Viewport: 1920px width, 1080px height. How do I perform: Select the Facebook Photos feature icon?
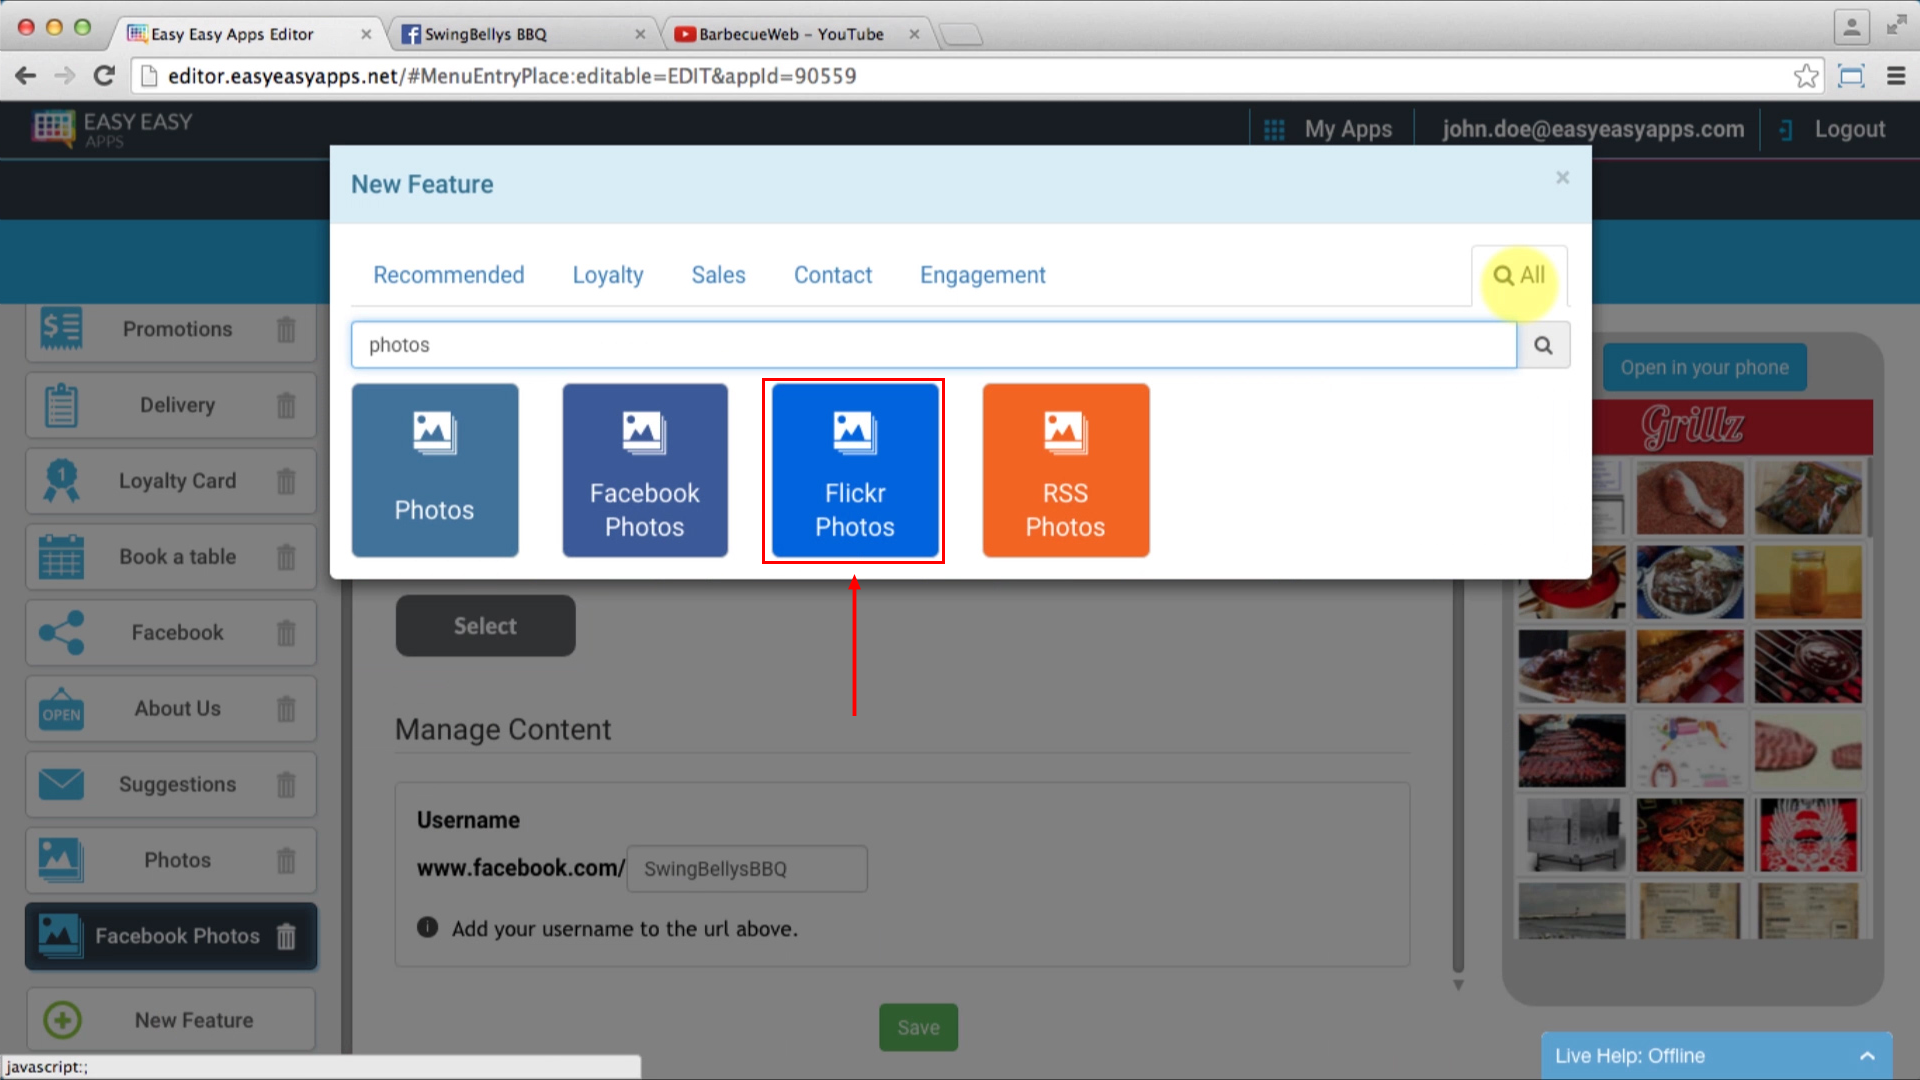tap(645, 469)
